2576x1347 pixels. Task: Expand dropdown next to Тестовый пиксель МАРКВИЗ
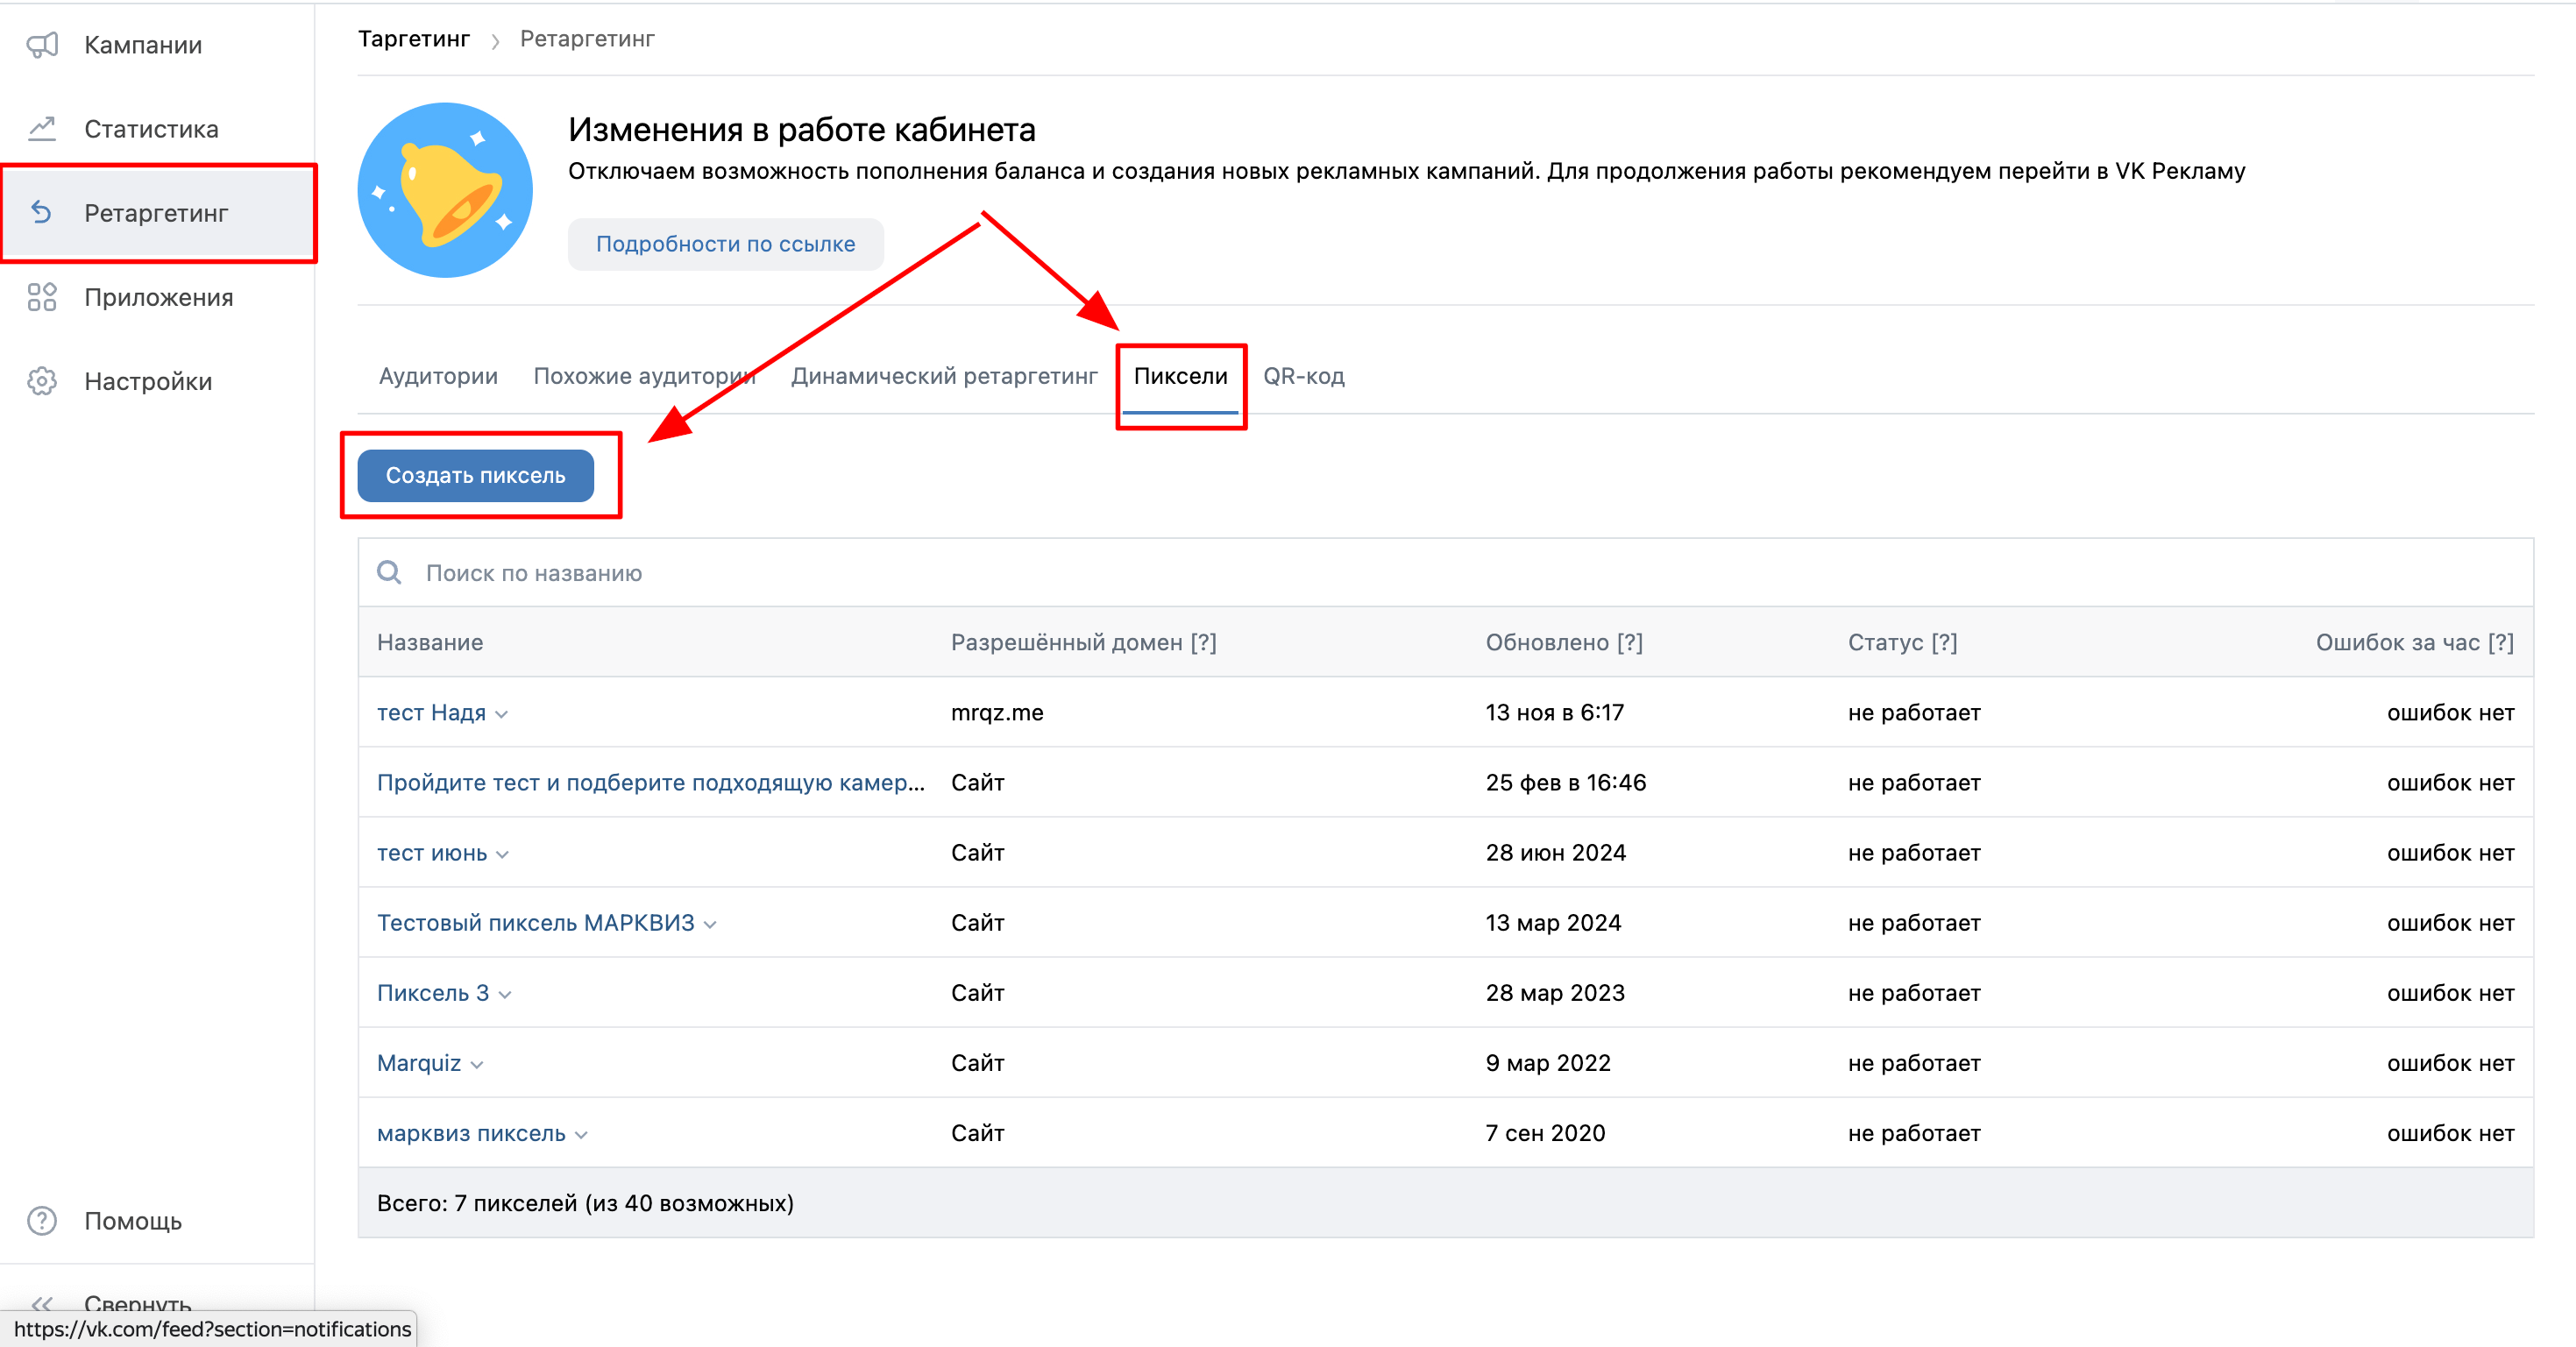pyautogui.click(x=710, y=924)
